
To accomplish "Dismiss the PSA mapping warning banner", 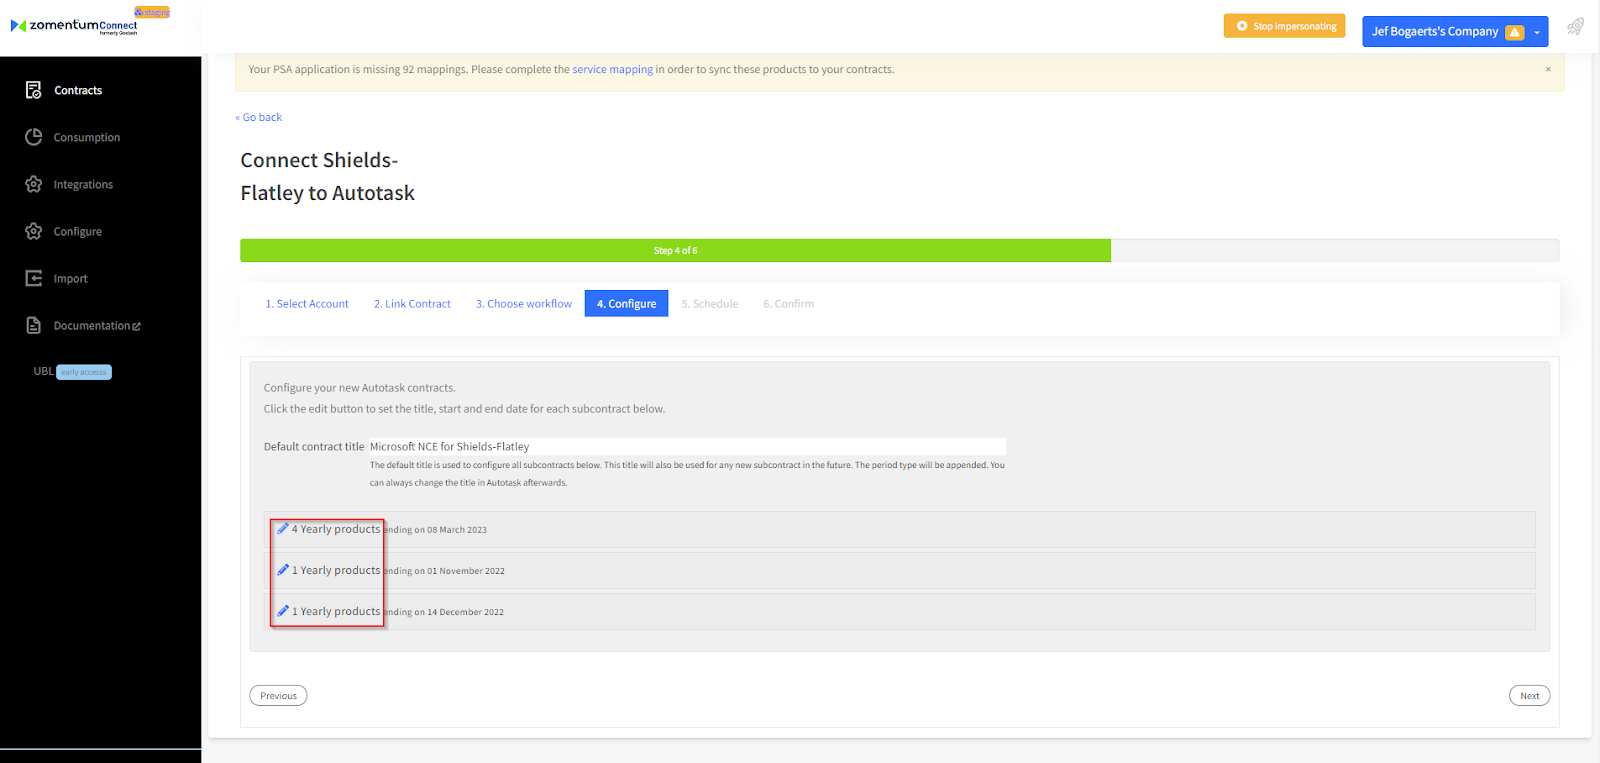I will [1548, 69].
